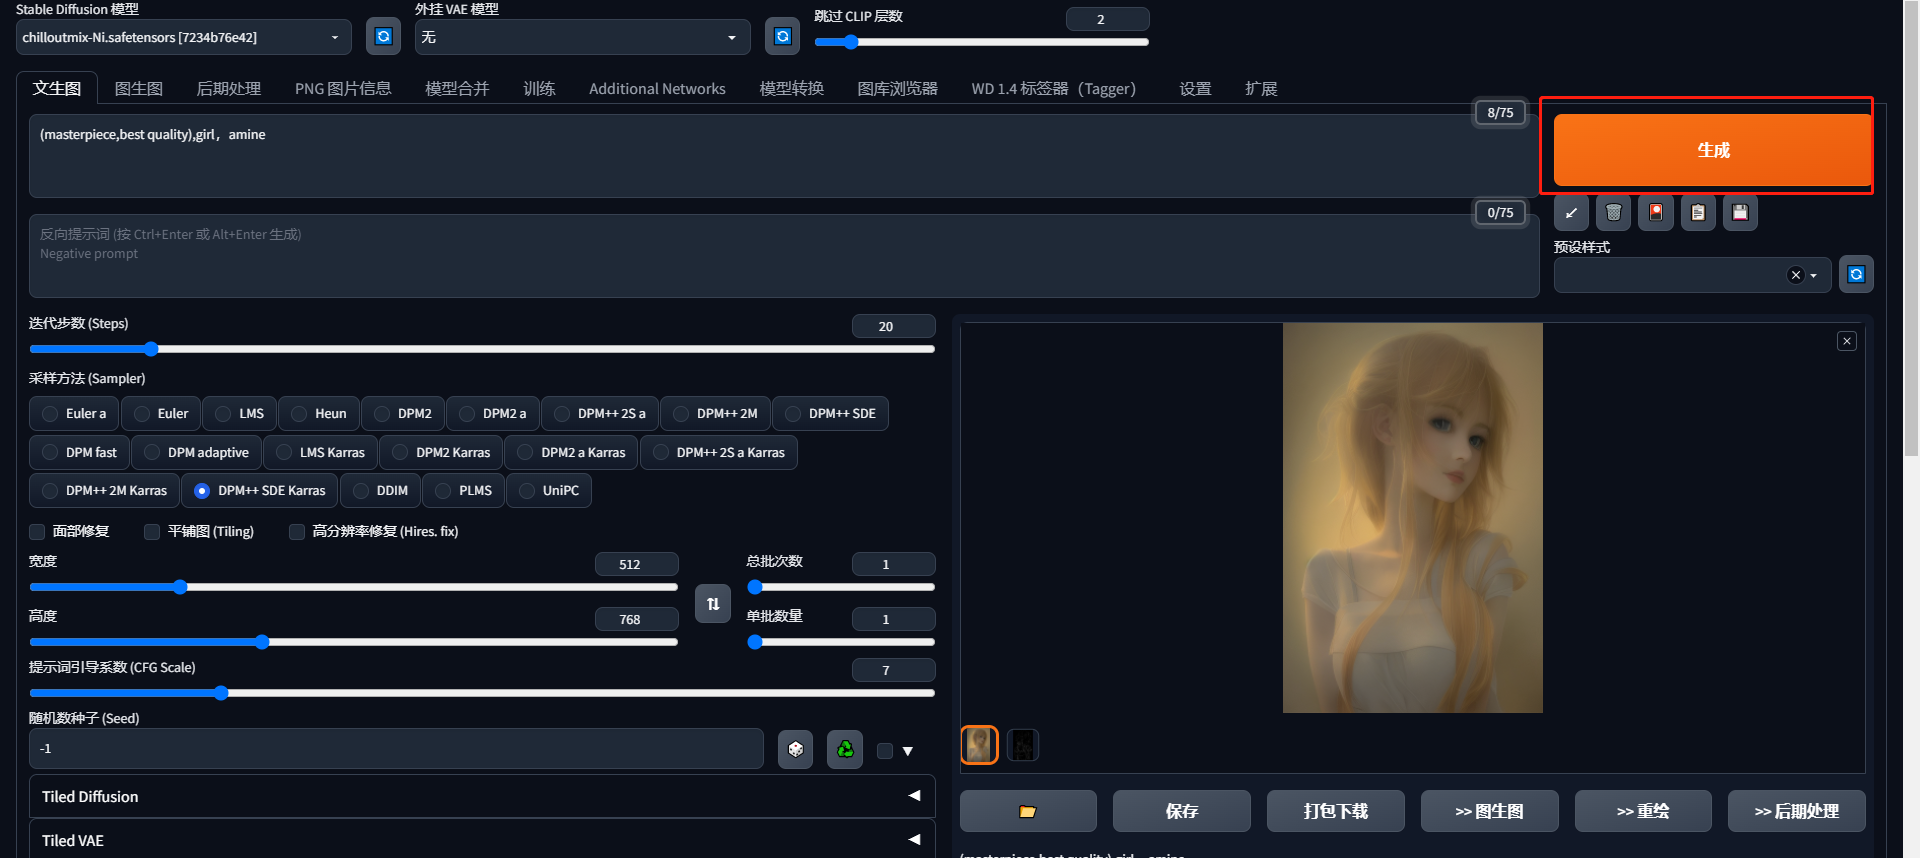Click the arrow icon to read last generation parameters

point(1571,213)
